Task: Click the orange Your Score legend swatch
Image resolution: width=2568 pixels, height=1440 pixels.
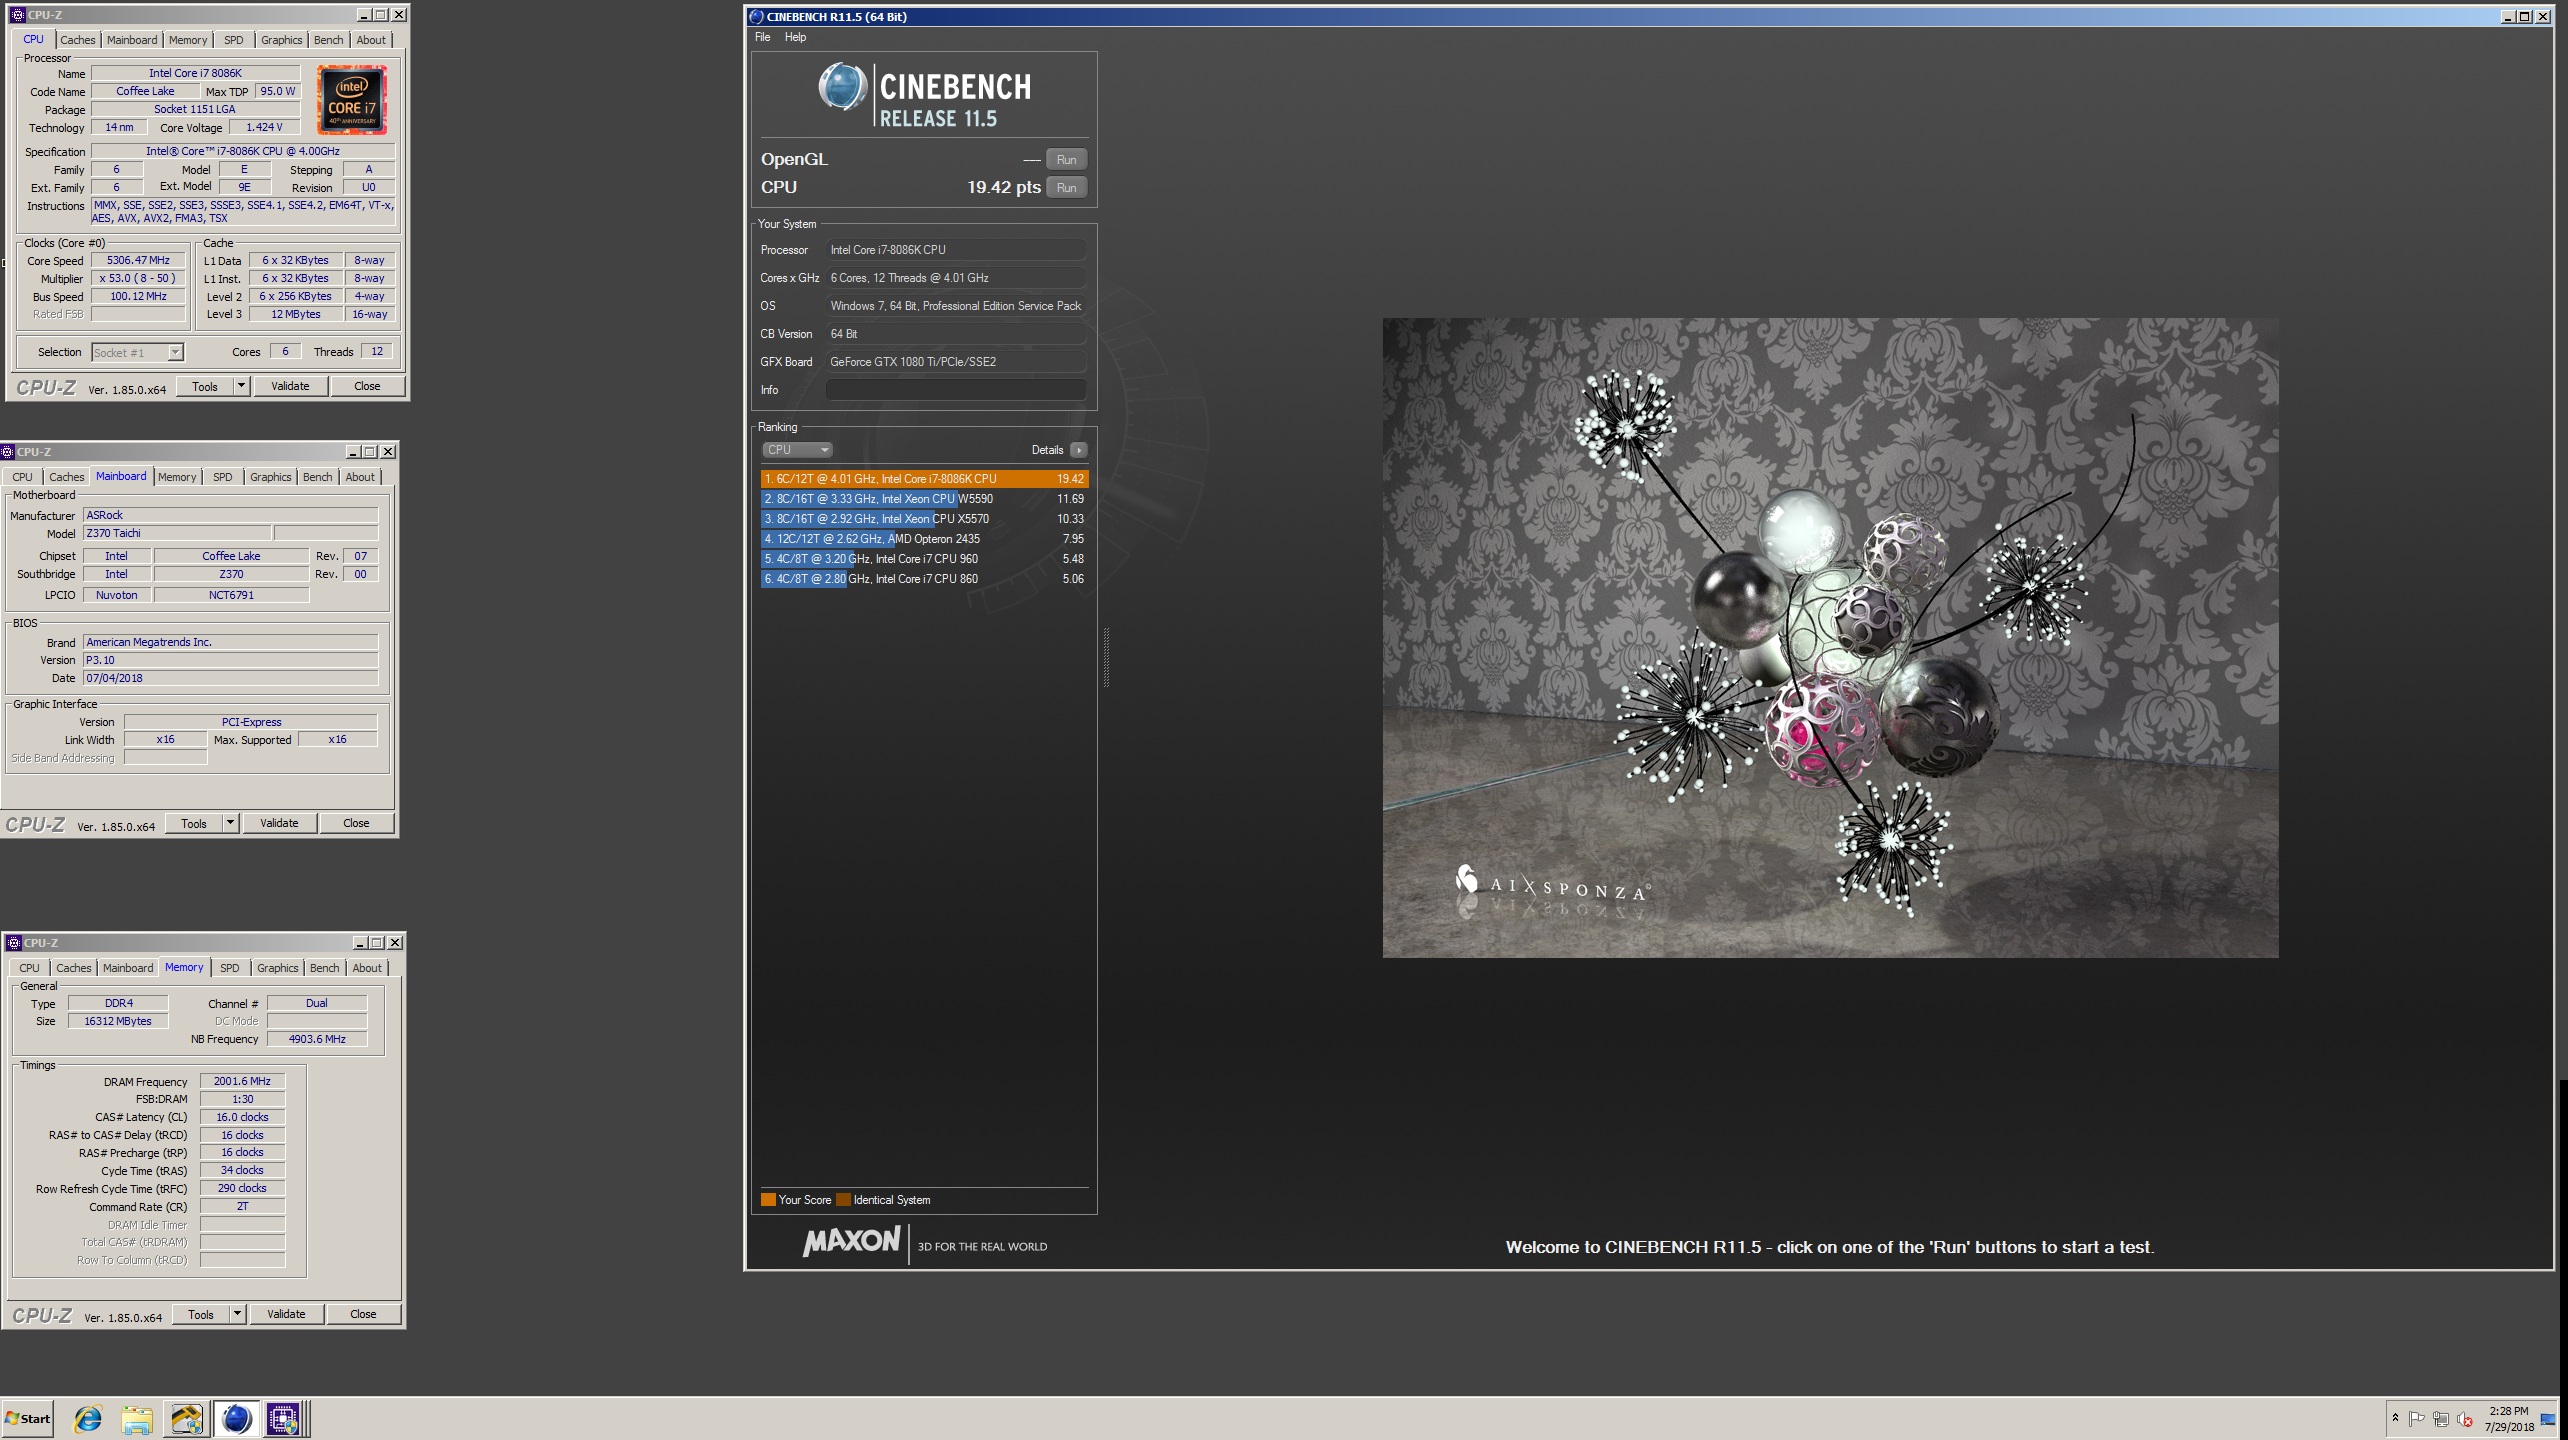Action: coord(768,1200)
